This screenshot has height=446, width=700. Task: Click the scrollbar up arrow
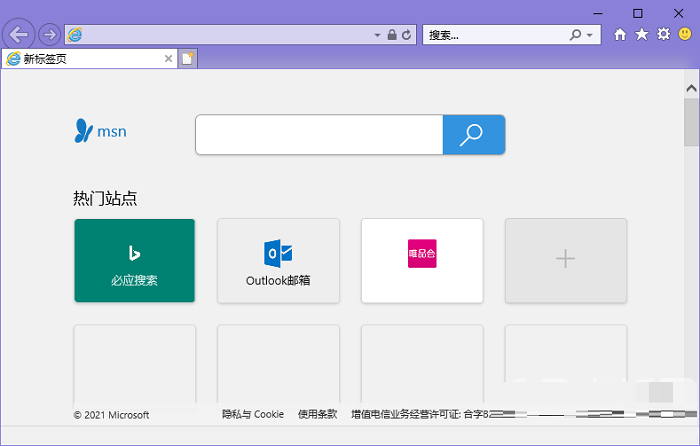click(692, 88)
